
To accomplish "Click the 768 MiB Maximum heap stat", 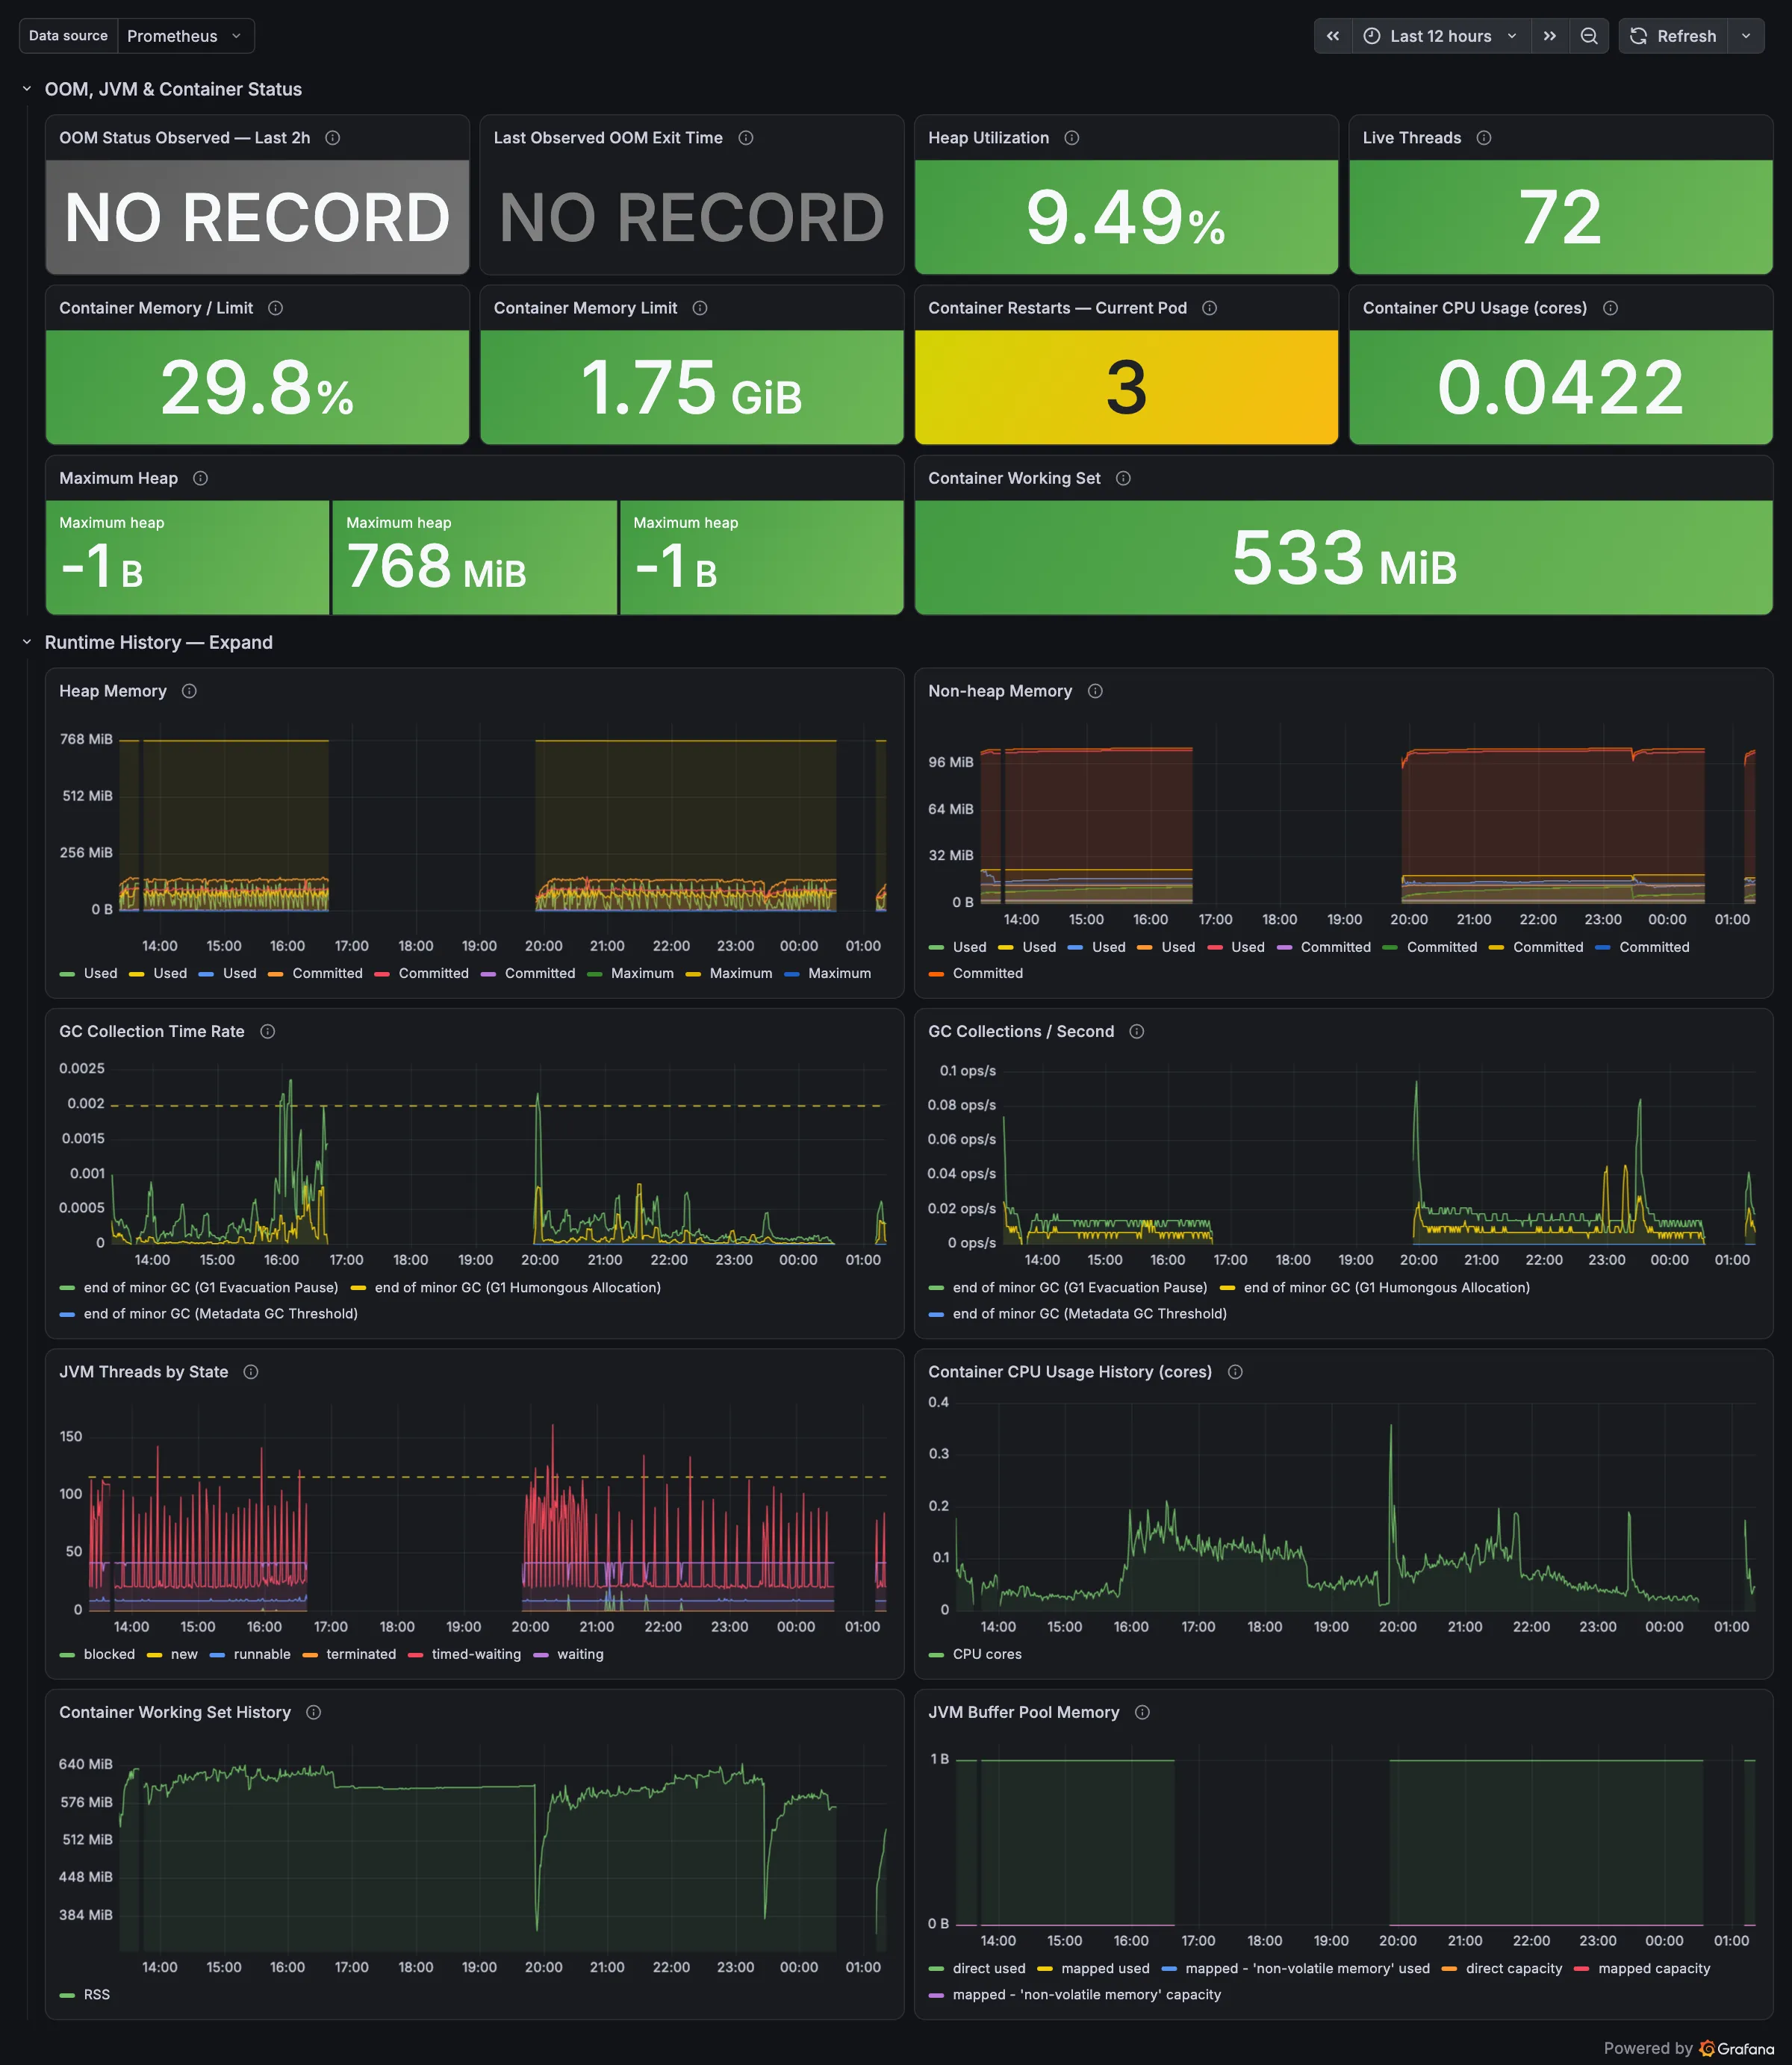I will click(436, 566).
